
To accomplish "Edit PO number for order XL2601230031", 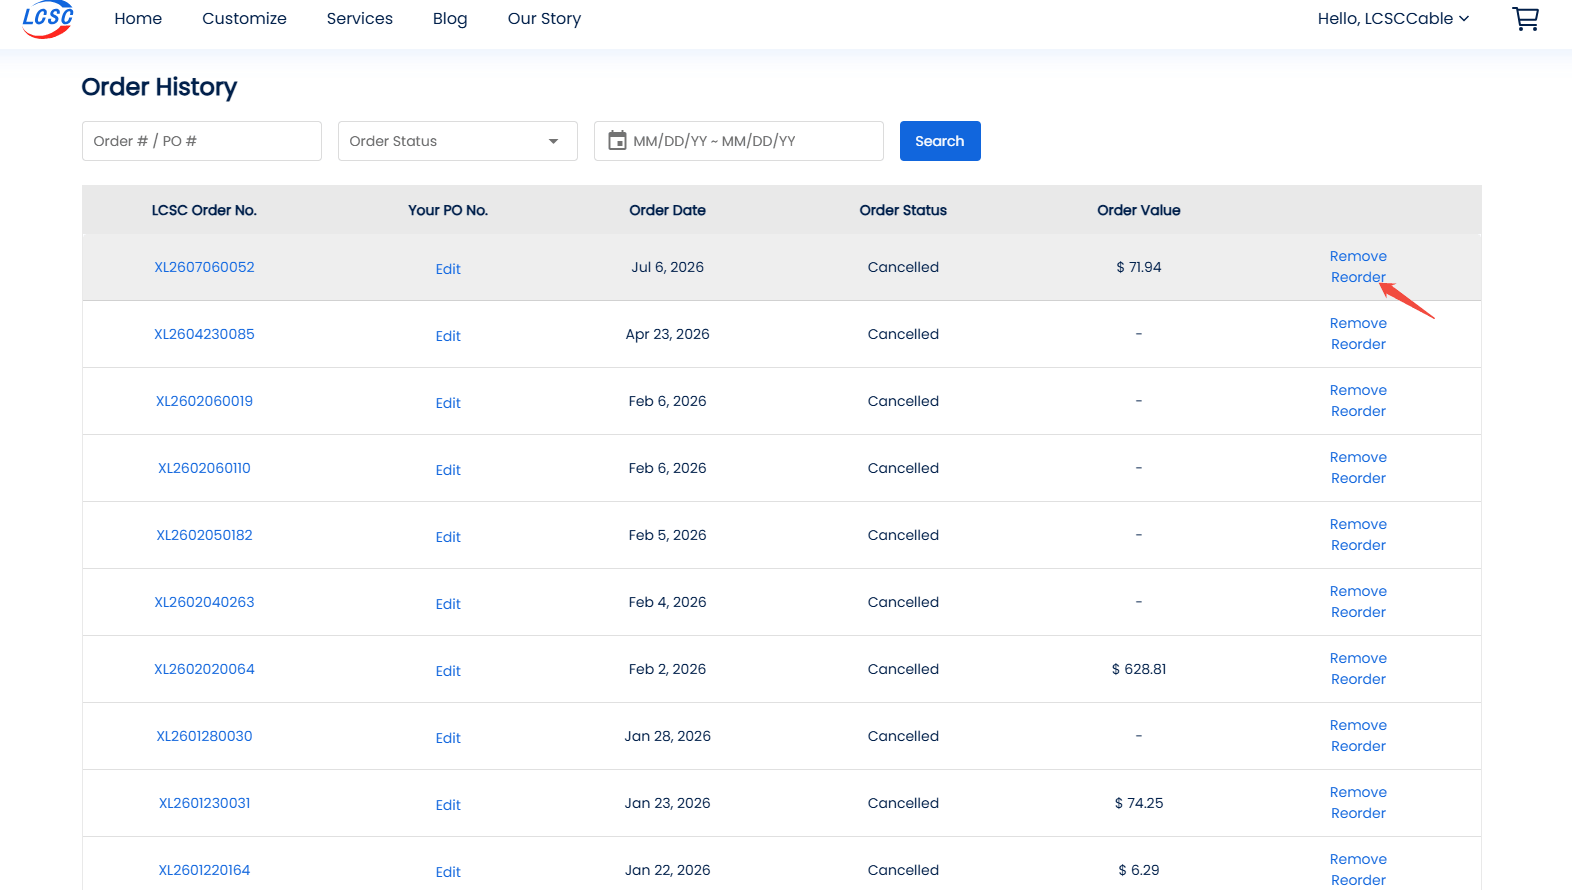I will tap(448, 805).
